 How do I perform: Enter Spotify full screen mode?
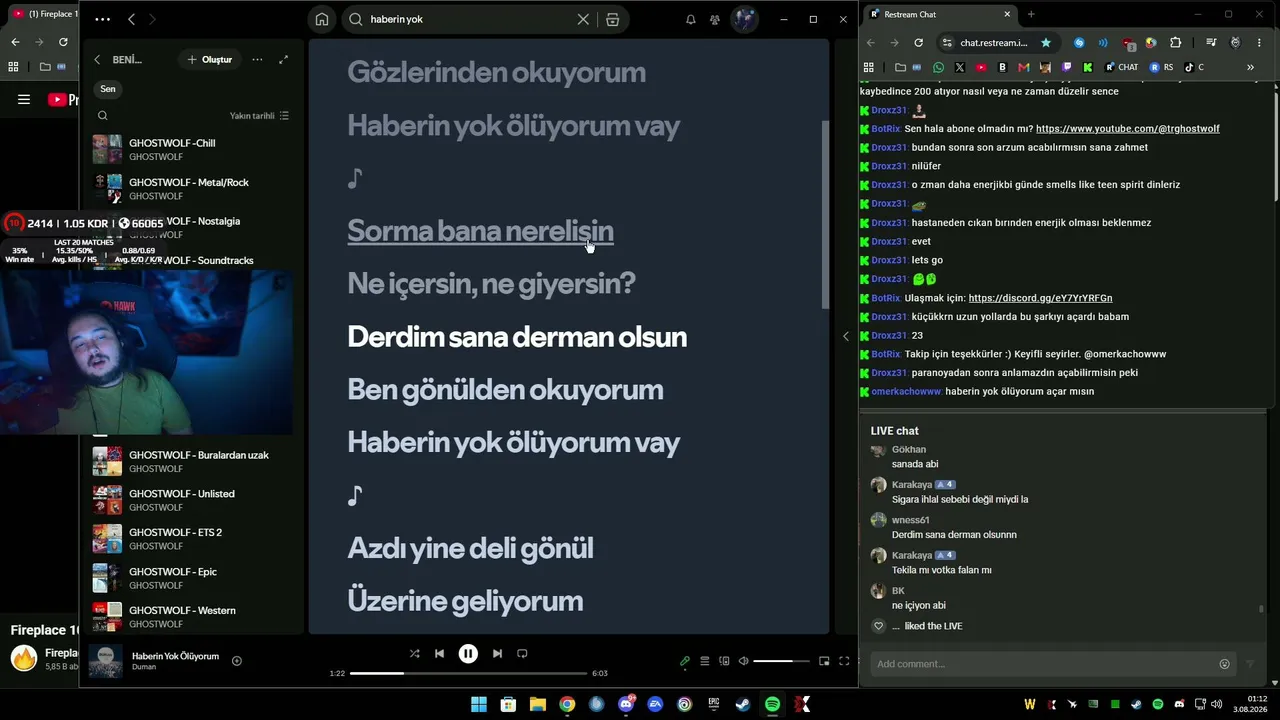click(844, 661)
